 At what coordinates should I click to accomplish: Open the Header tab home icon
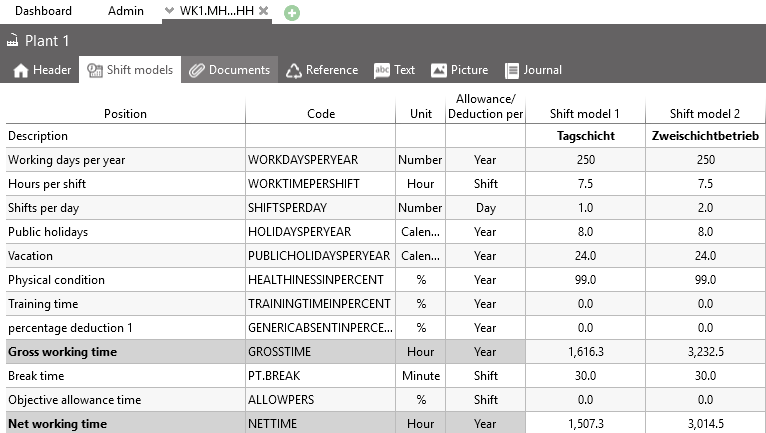[20, 70]
